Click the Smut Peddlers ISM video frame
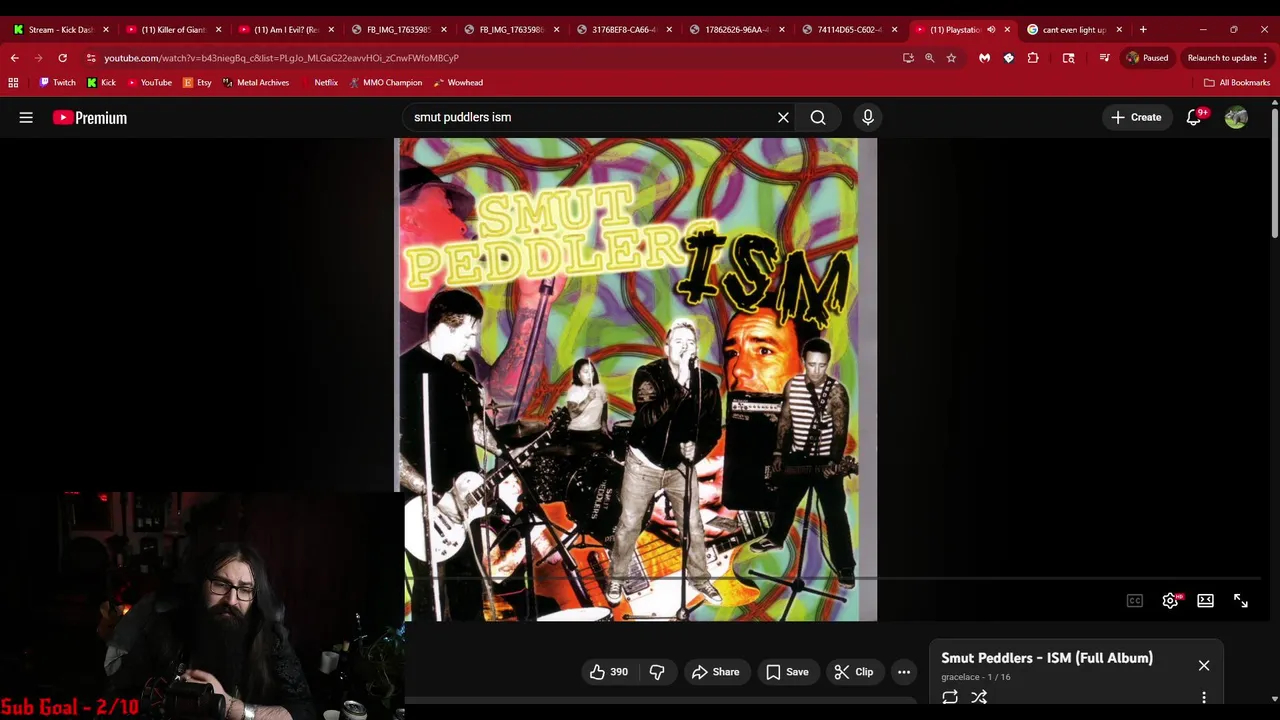This screenshot has height=720, width=1280. tap(636, 380)
